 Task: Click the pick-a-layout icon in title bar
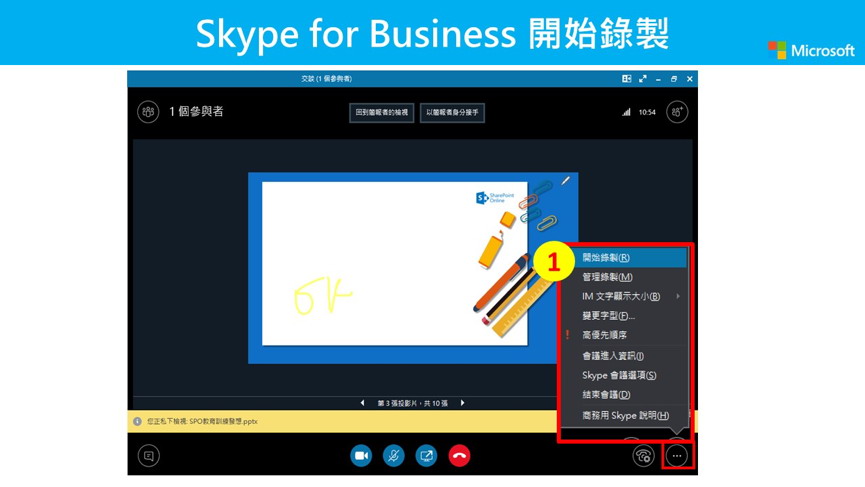(x=627, y=79)
